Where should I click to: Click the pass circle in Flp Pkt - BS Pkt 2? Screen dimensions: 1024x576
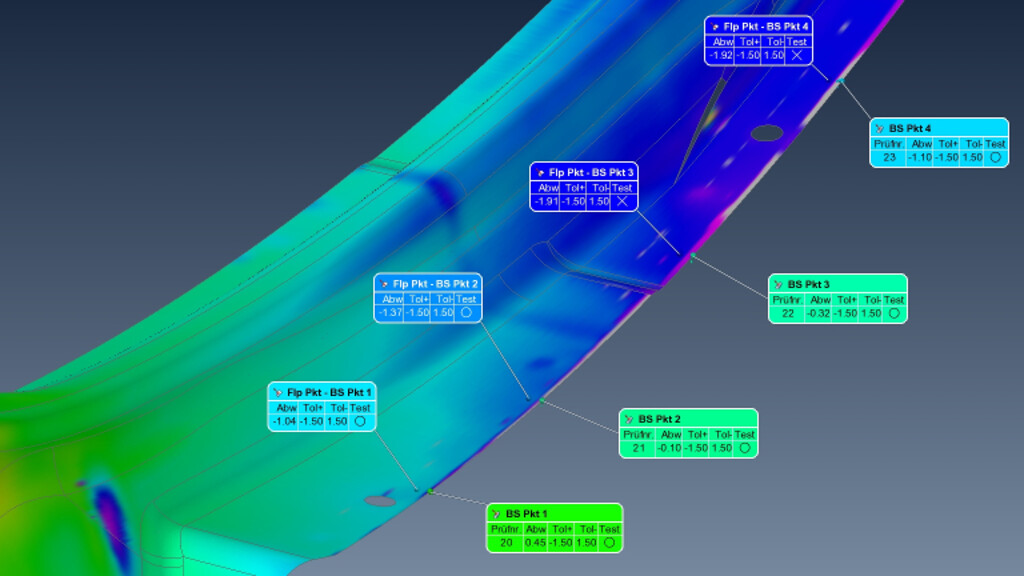click(466, 313)
